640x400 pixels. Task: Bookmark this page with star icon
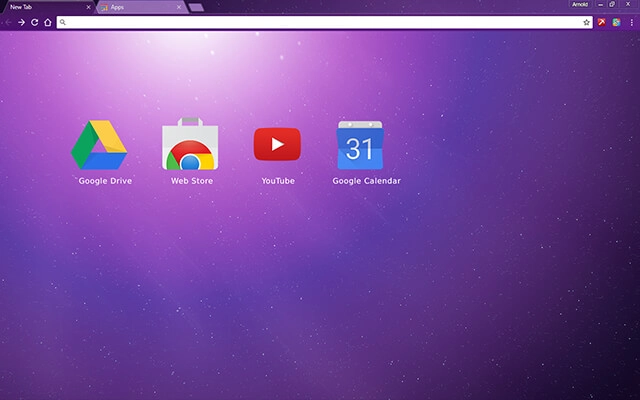587,22
